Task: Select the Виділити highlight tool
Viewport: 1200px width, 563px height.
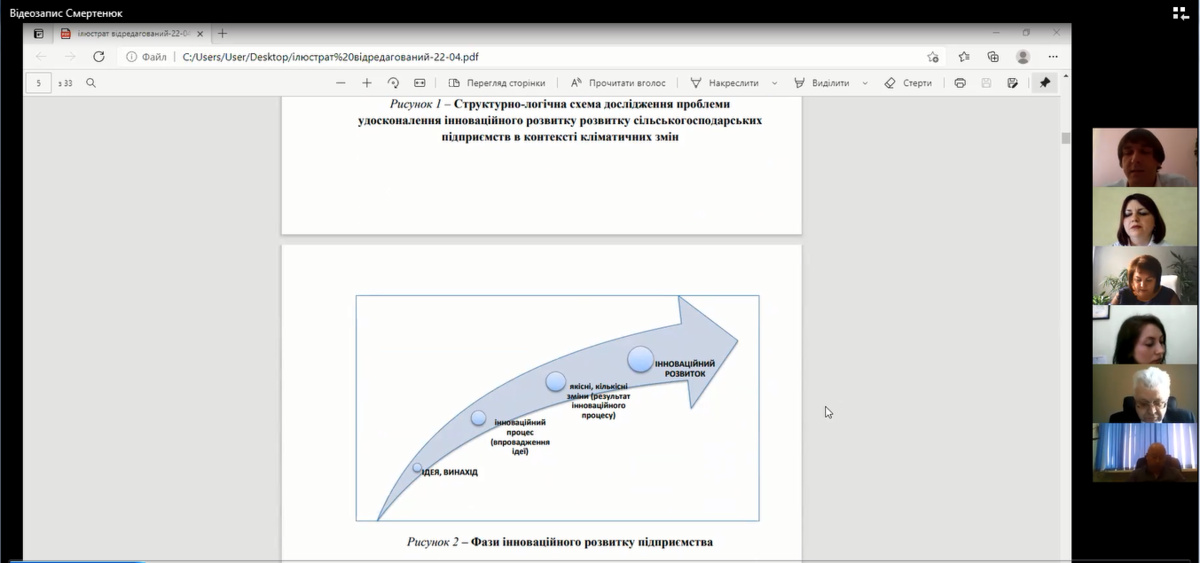Action: pyautogui.click(x=822, y=83)
